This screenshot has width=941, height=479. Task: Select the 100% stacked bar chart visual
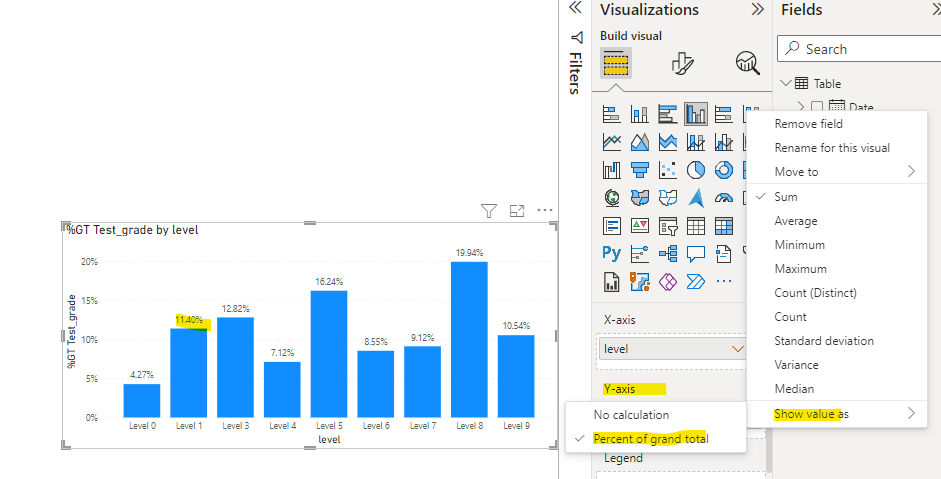[x=724, y=113]
